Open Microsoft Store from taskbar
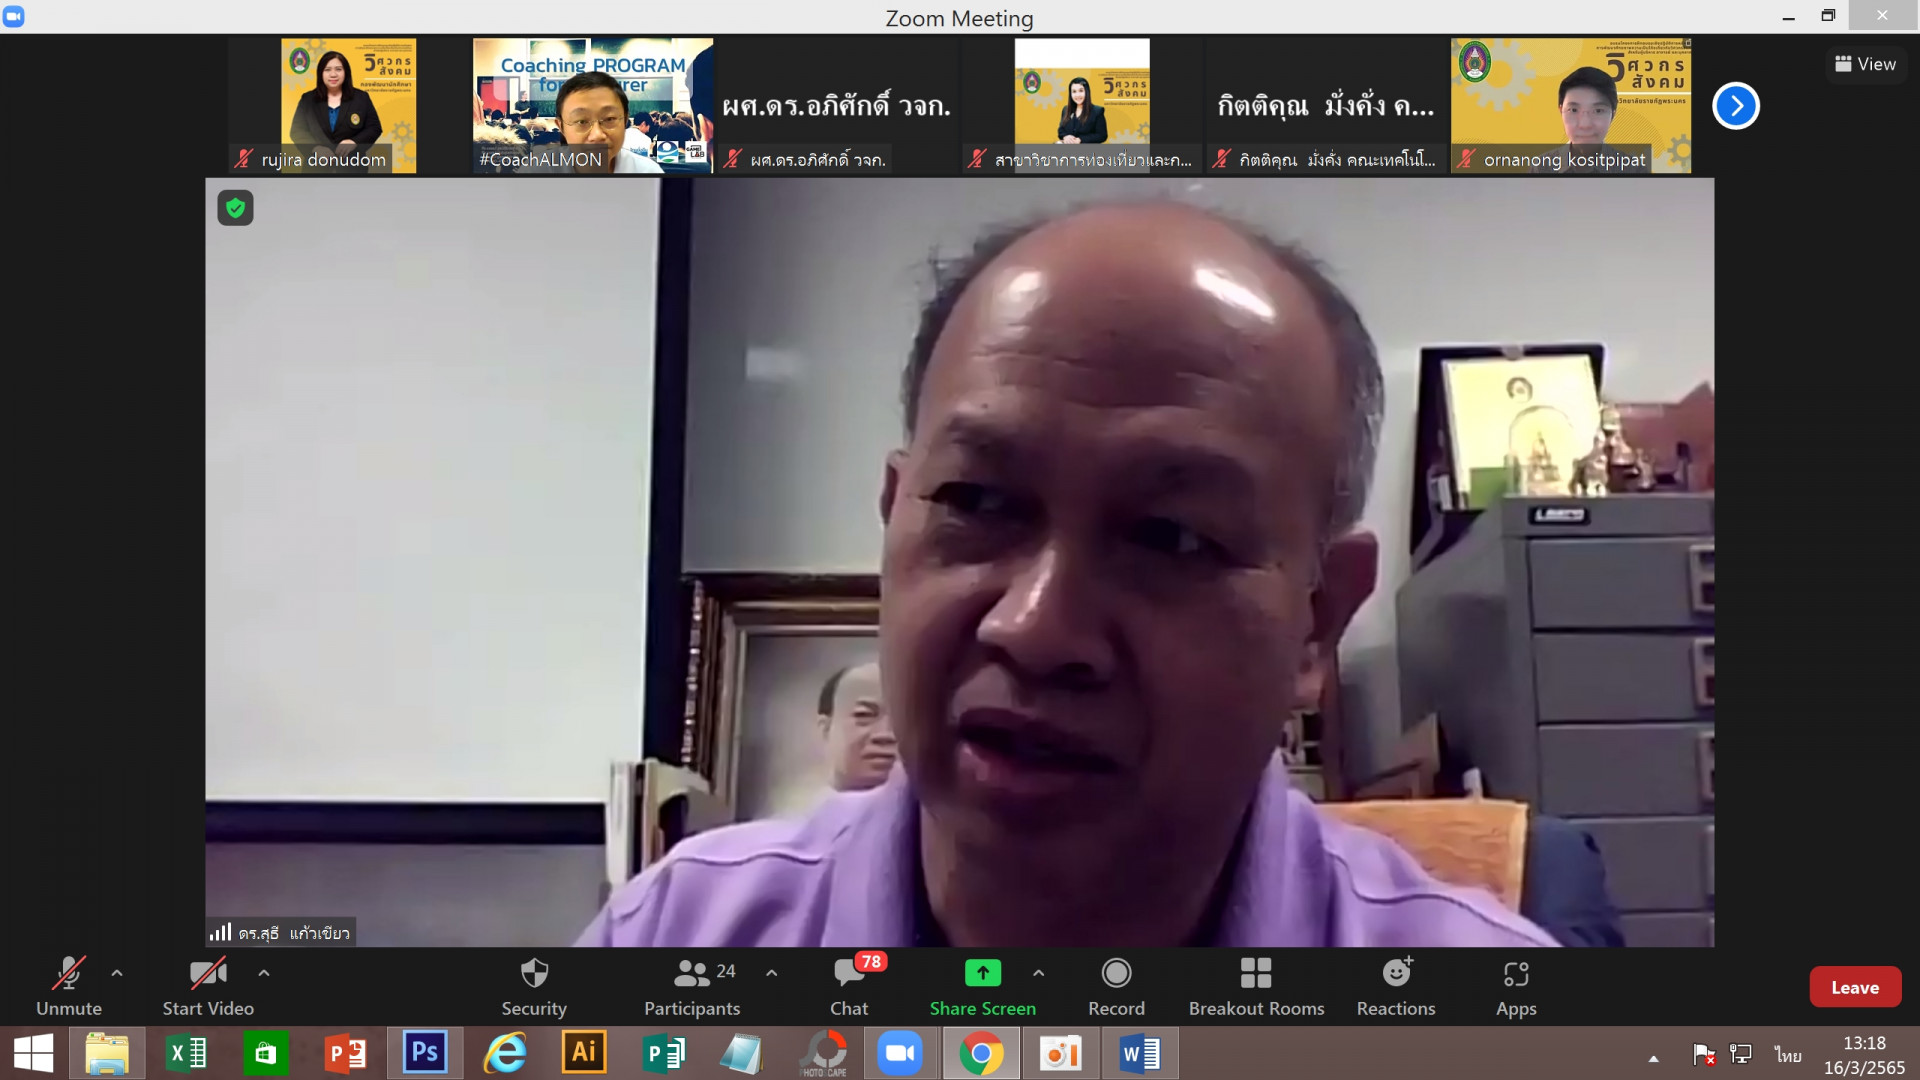The height and width of the screenshot is (1080, 1920). (x=265, y=1054)
